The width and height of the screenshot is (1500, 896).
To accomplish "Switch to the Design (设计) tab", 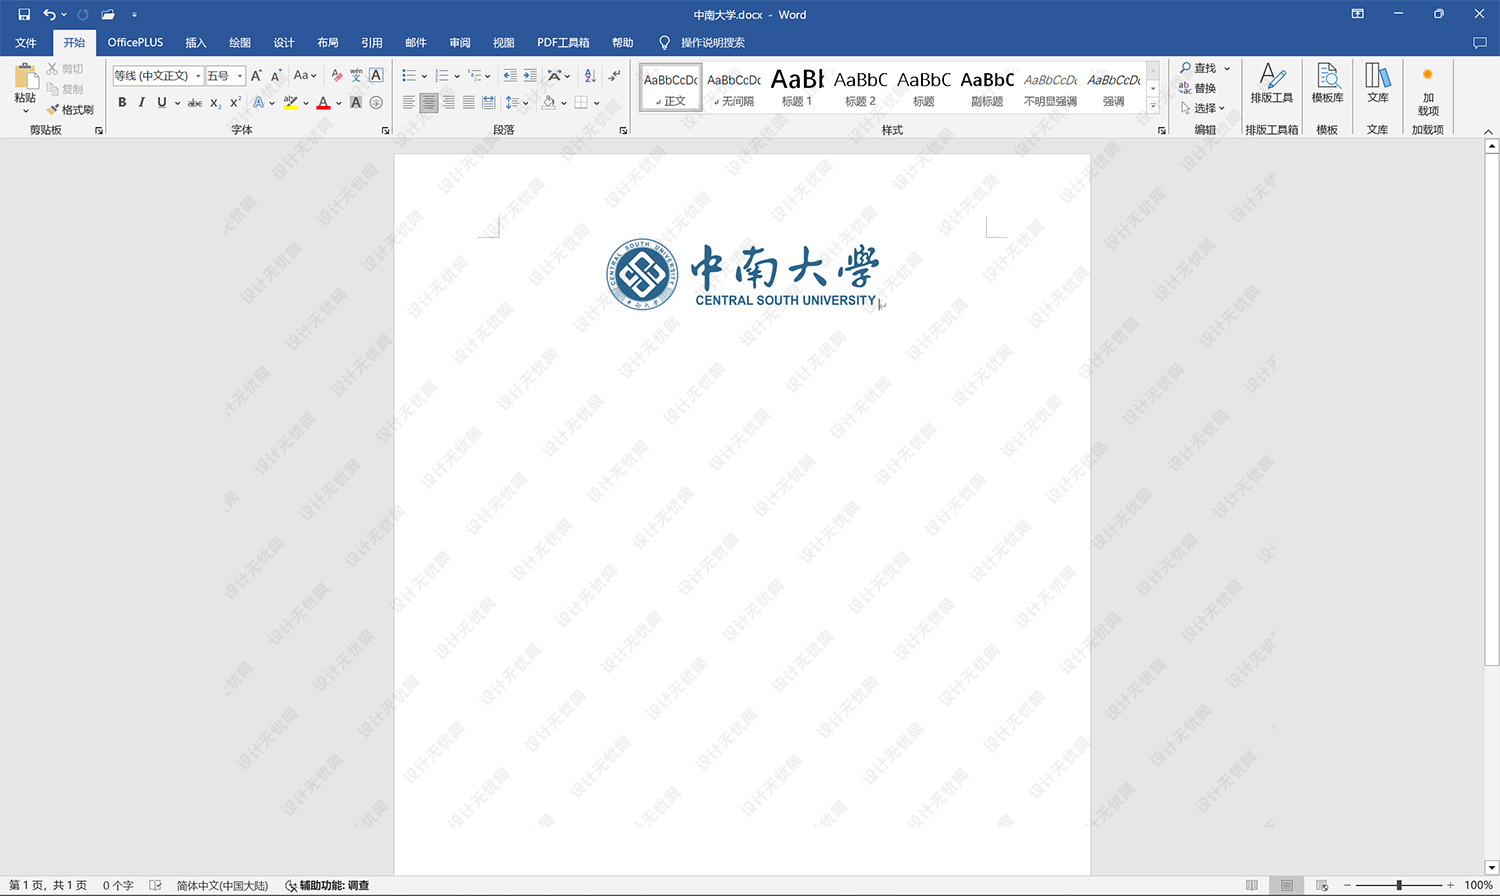I will click(x=284, y=43).
